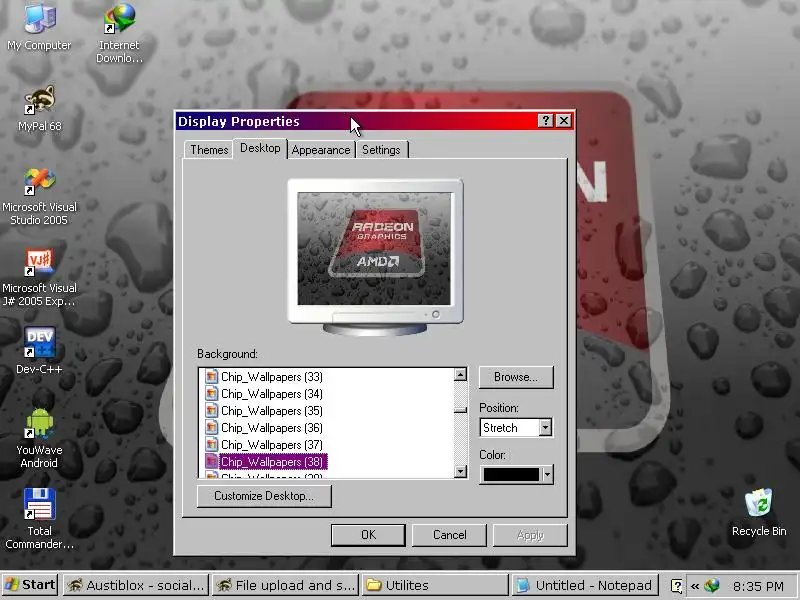Image resolution: width=800 pixels, height=600 pixels.
Task: Switch to the Themes tab
Action: (209, 149)
